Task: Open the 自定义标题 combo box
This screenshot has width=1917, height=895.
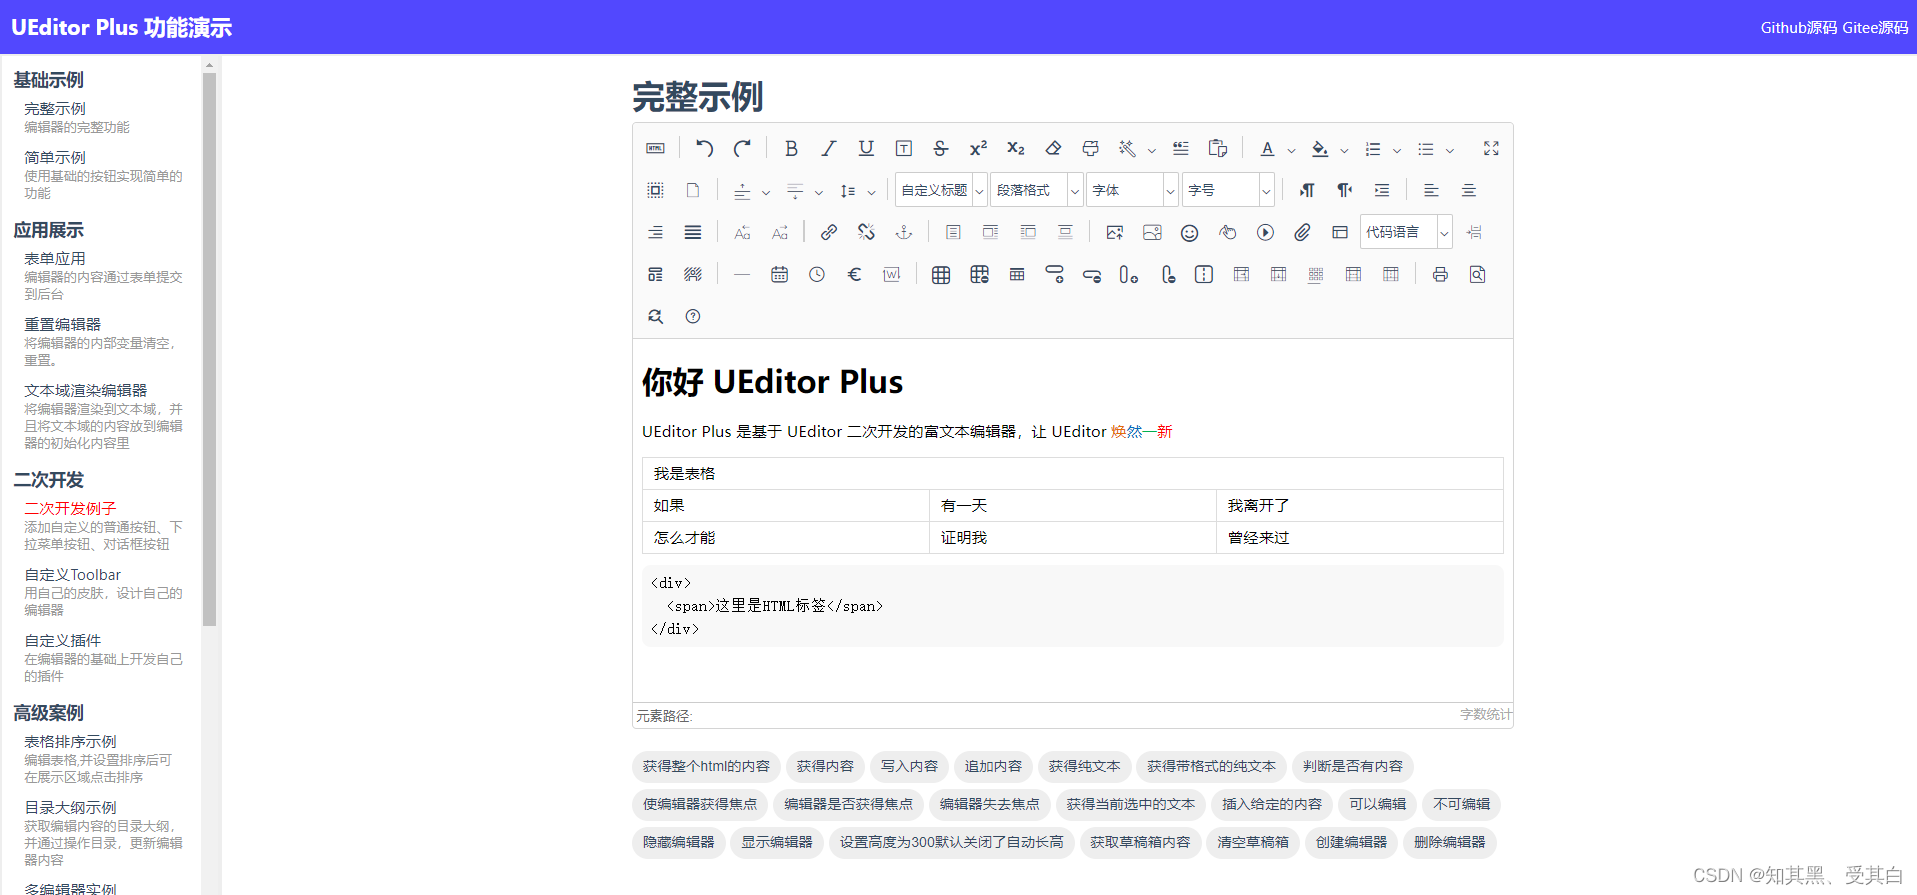Action: 941,190
